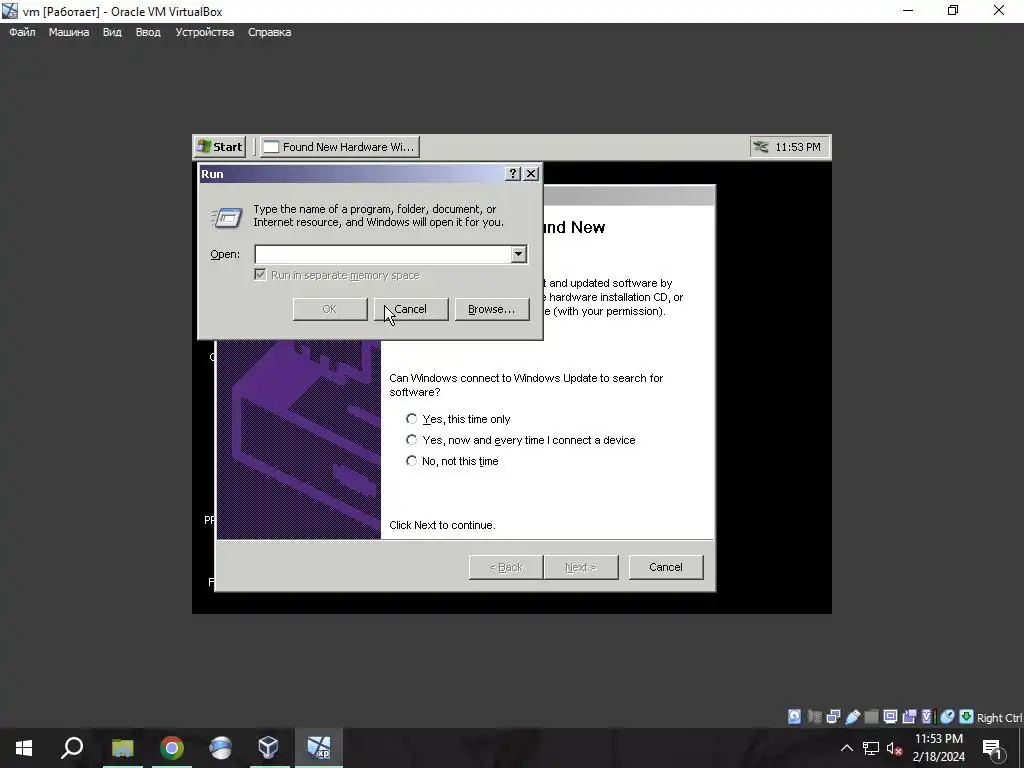Click Next in the hardware wizard

(581, 567)
